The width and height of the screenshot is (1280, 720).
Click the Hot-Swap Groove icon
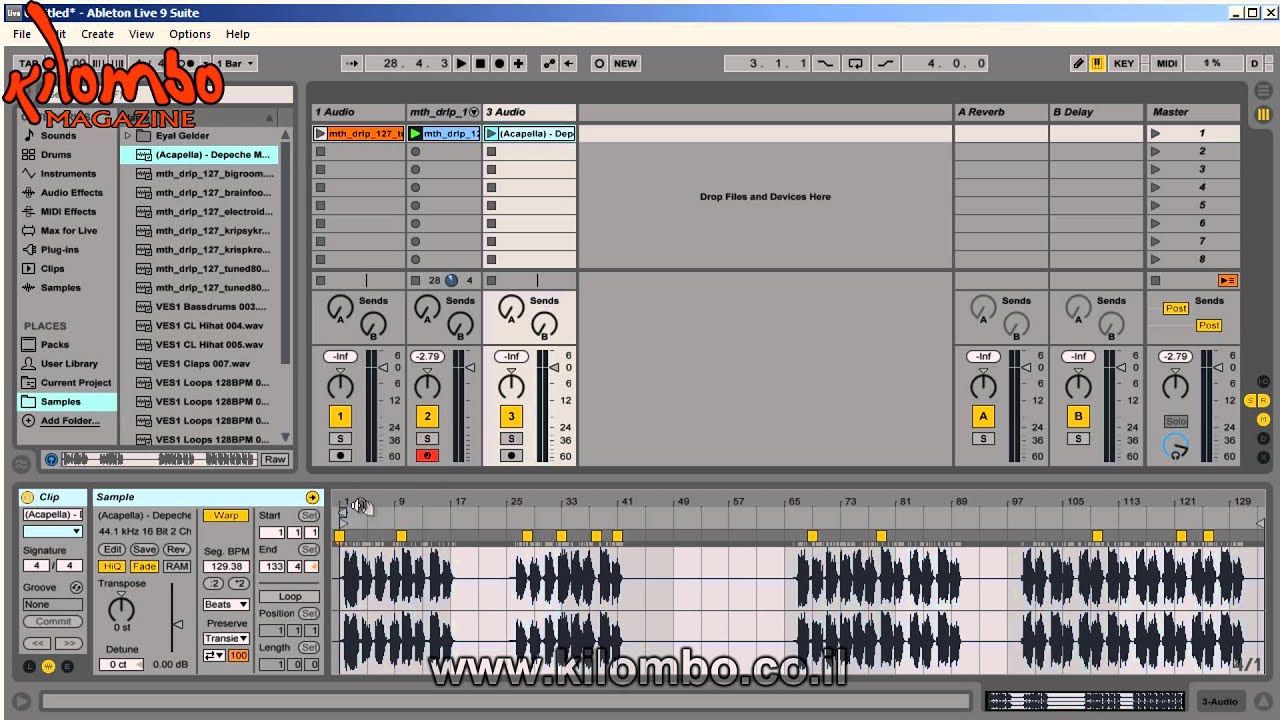76,588
